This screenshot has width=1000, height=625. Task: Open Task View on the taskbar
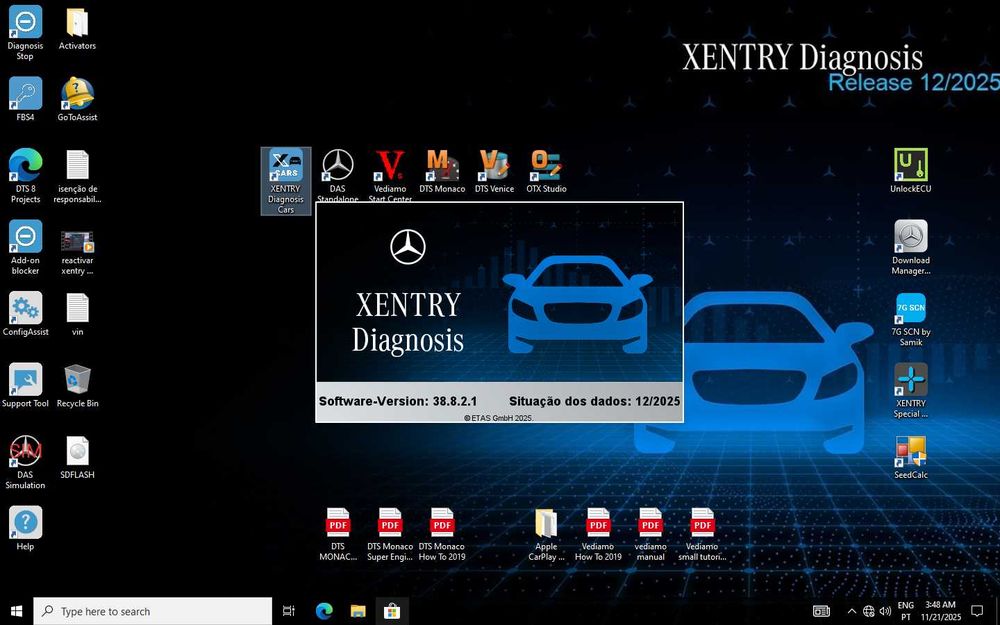289,611
